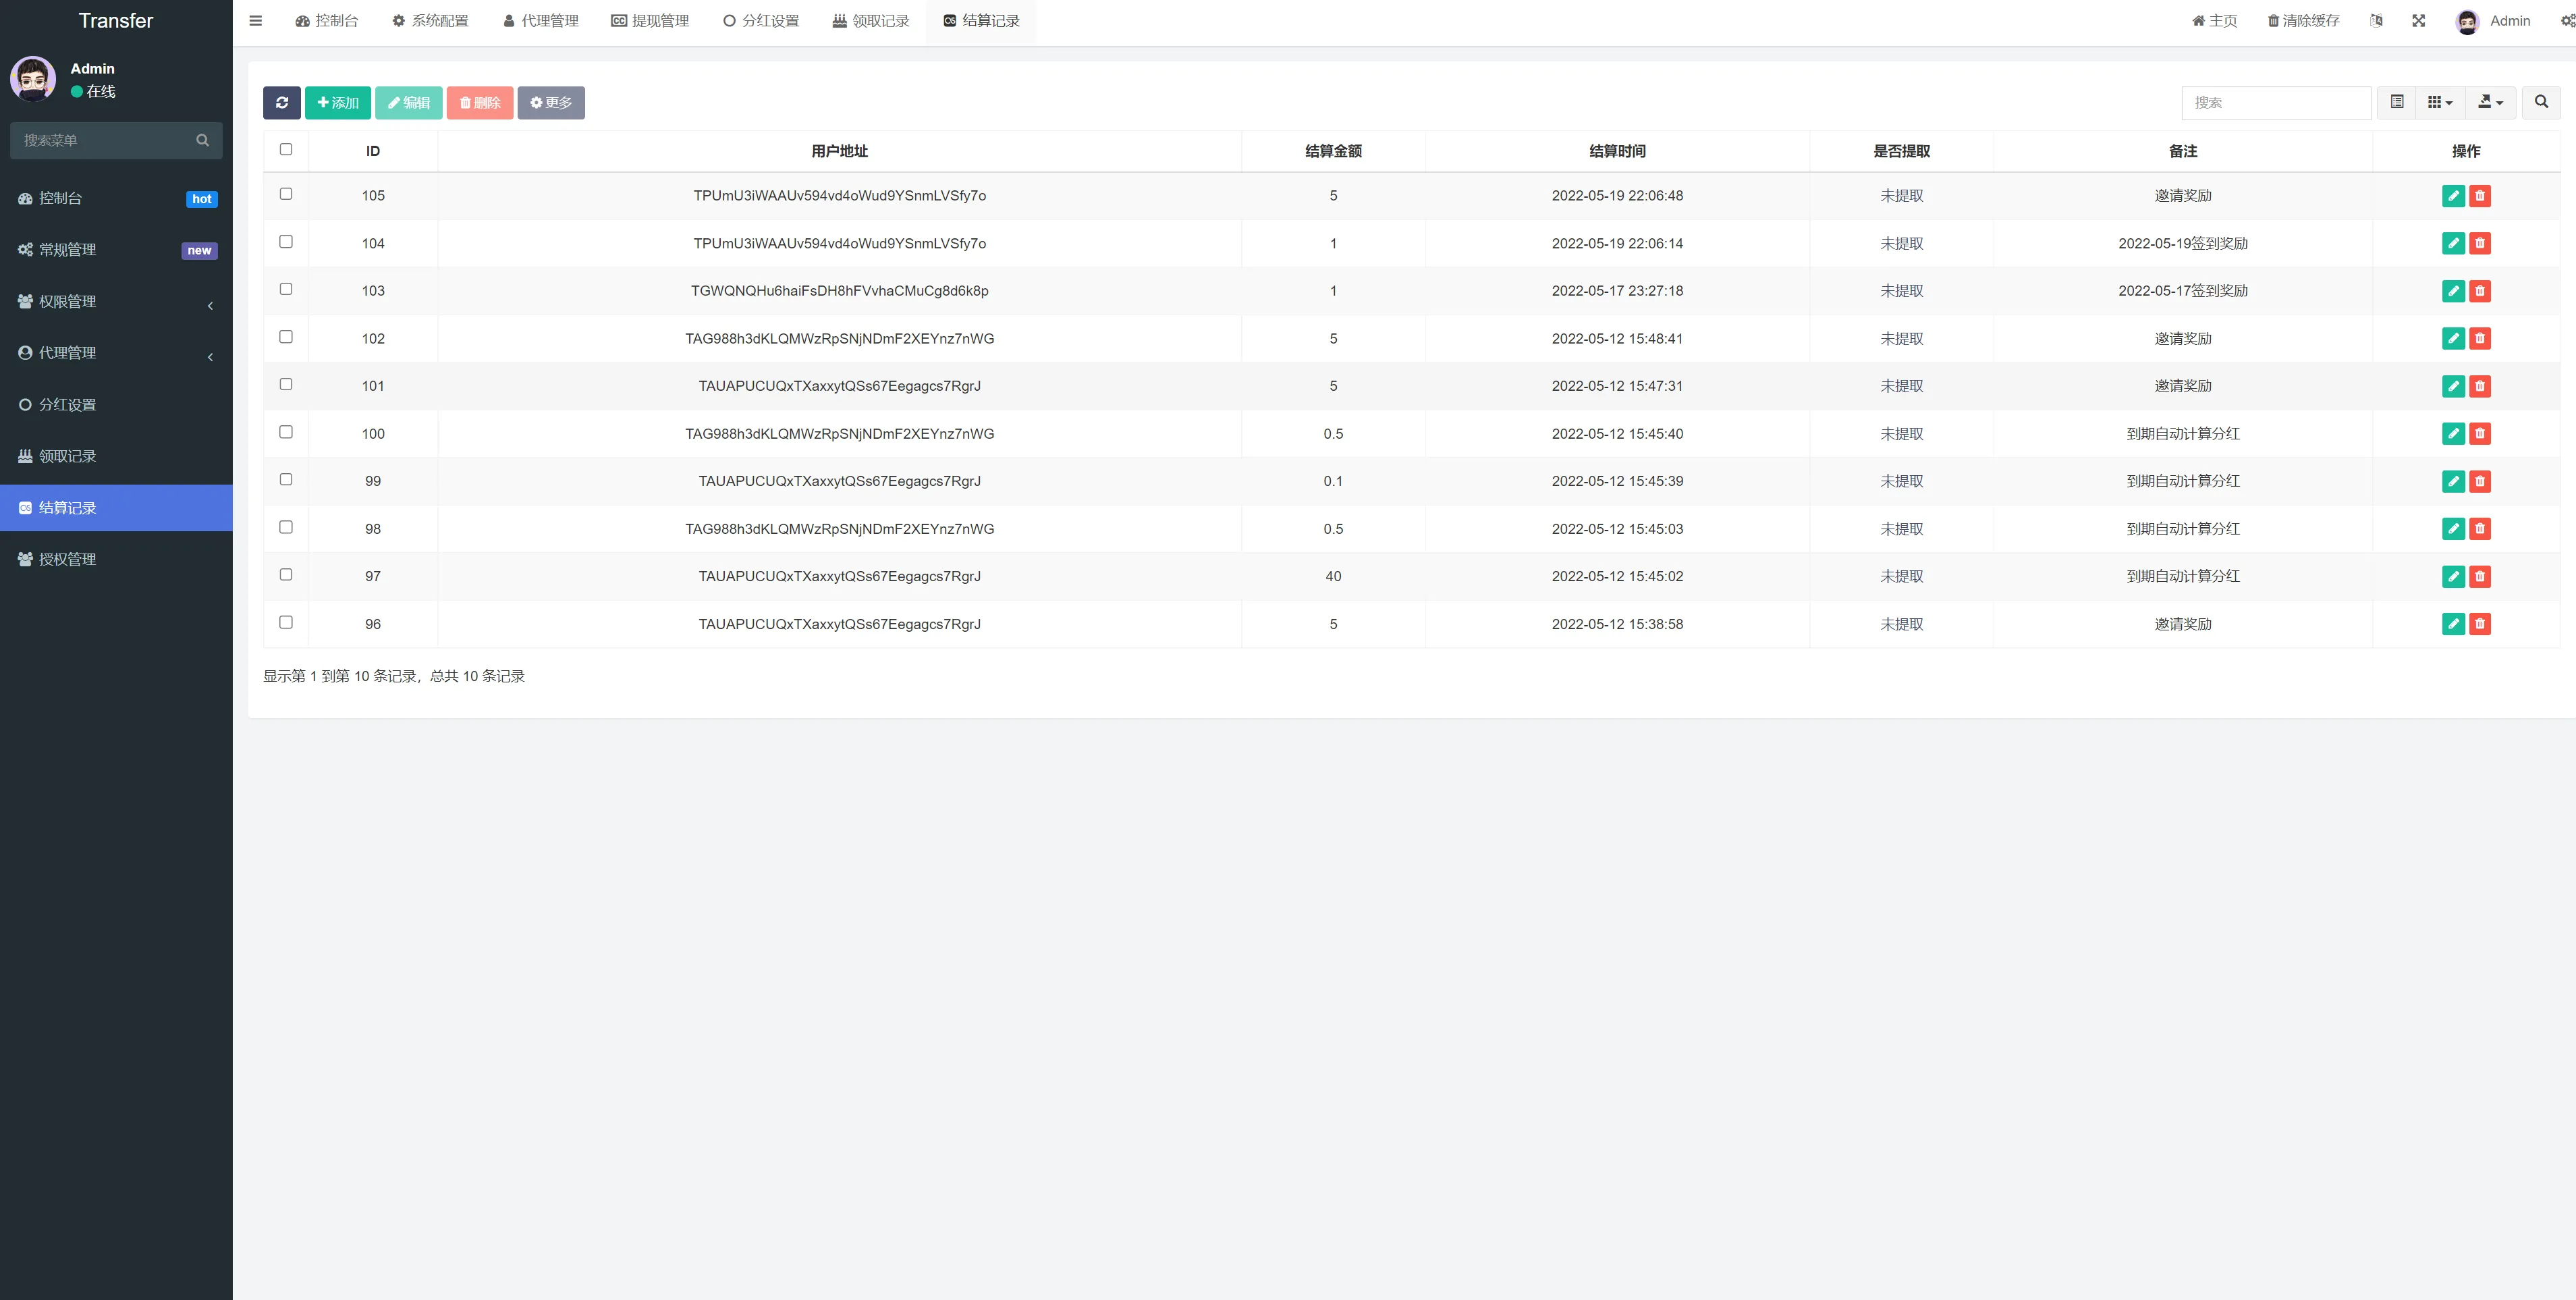Click the green edit pencil for row 102
2576x1300 pixels.
[2453, 339]
